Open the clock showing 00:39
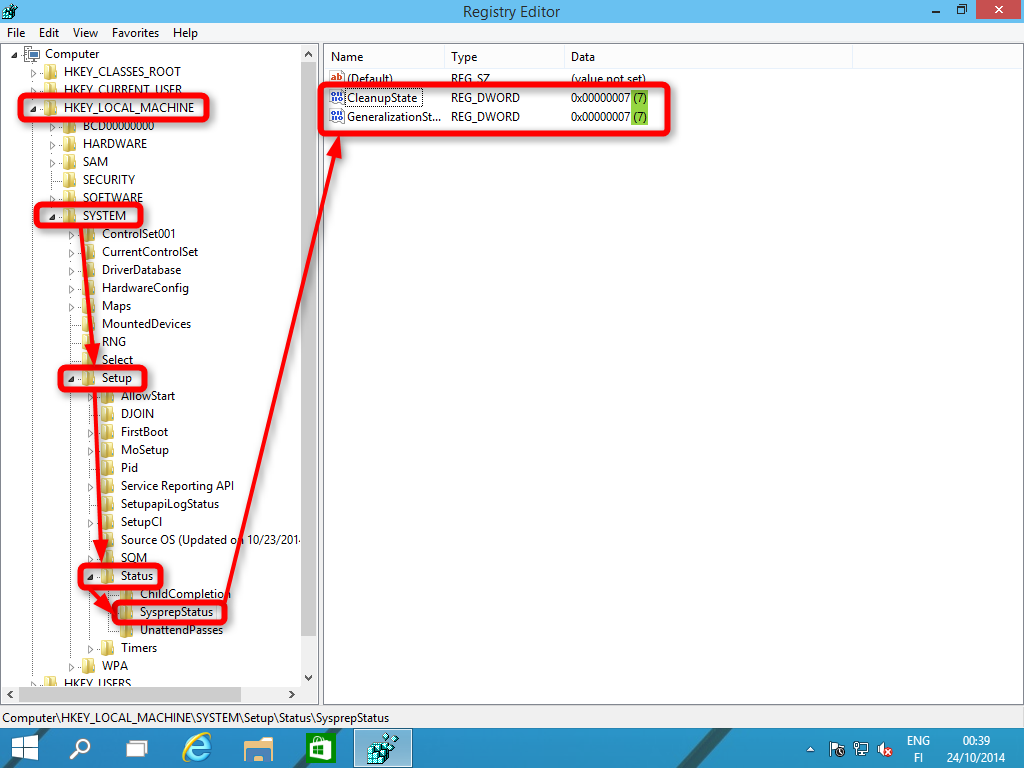This screenshot has height=768, width=1024. tap(976, 749)
